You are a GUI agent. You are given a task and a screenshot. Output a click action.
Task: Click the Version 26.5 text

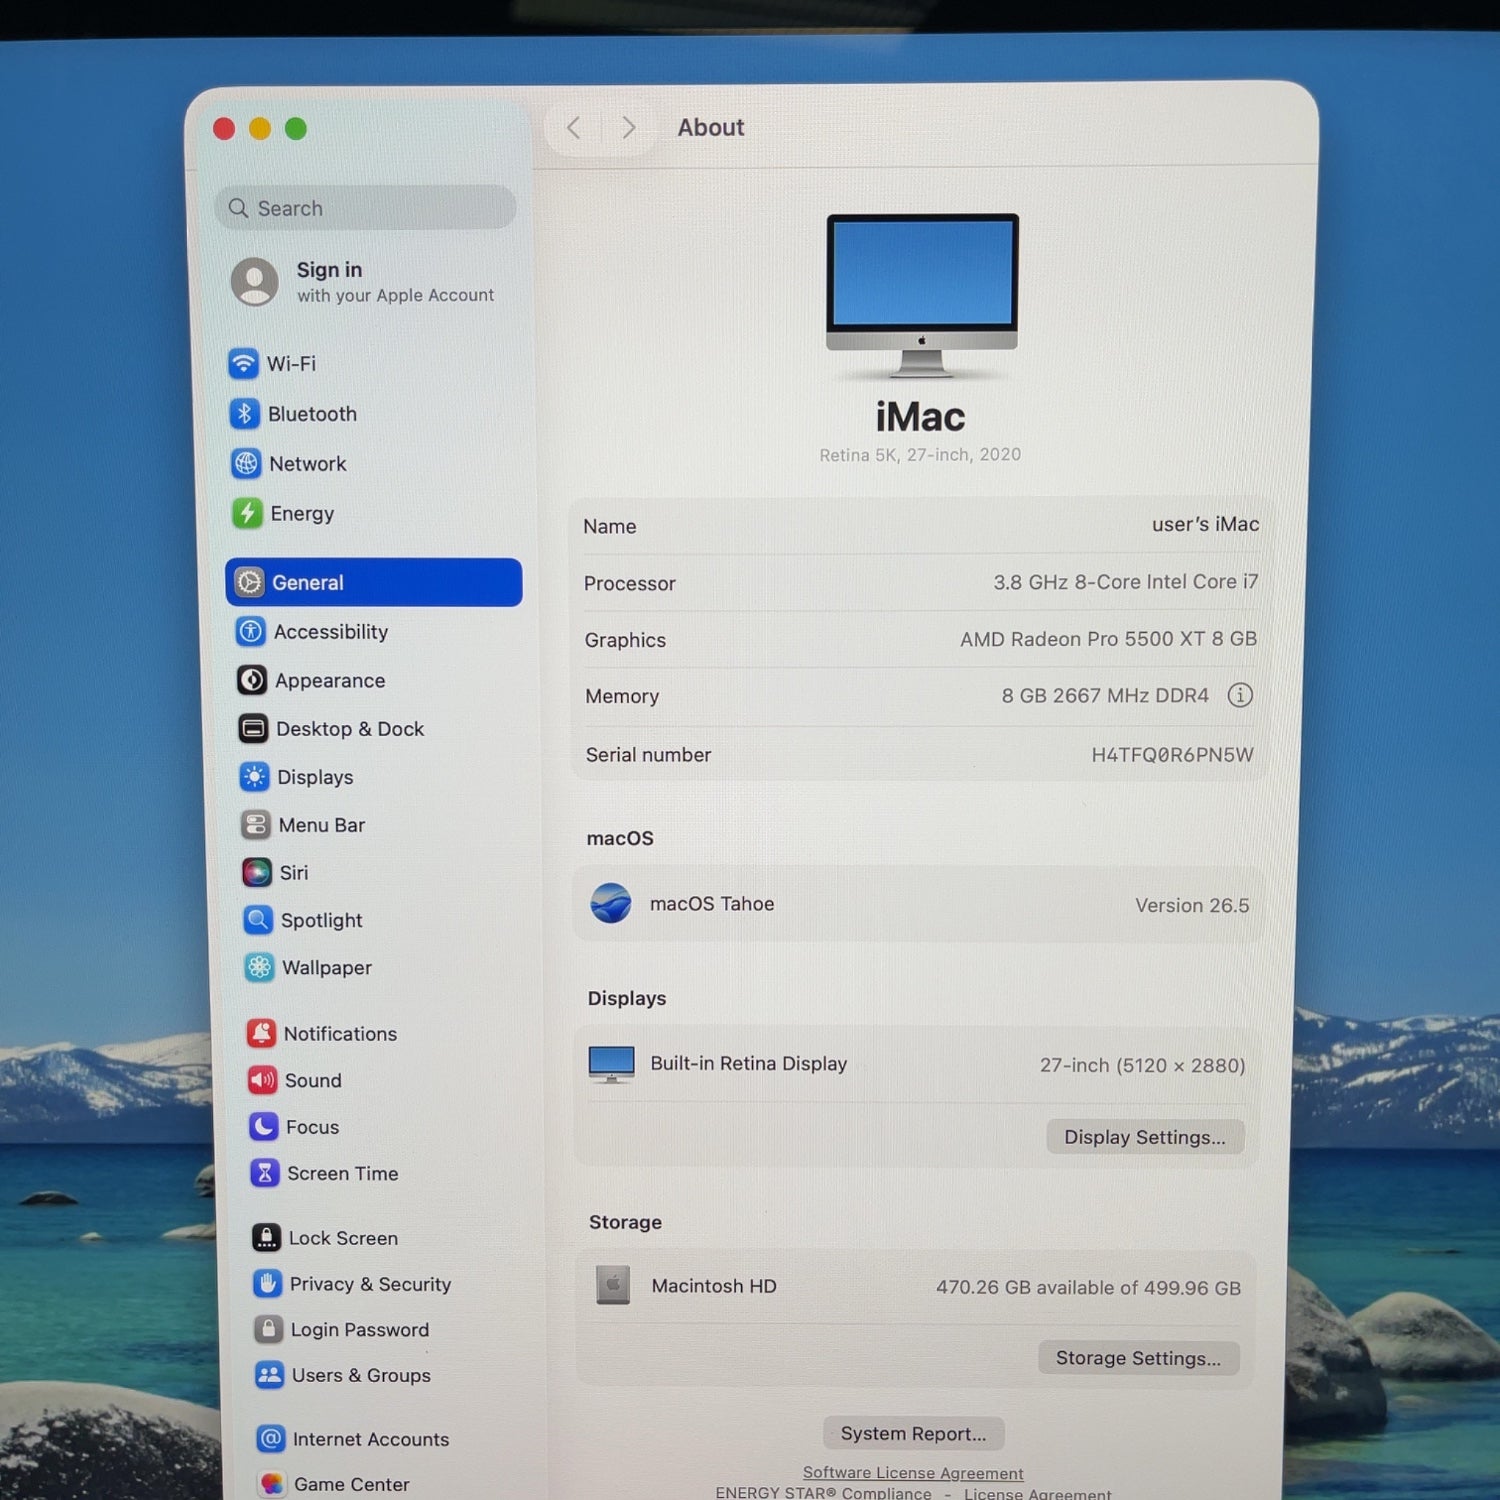tap(1192, 905)
